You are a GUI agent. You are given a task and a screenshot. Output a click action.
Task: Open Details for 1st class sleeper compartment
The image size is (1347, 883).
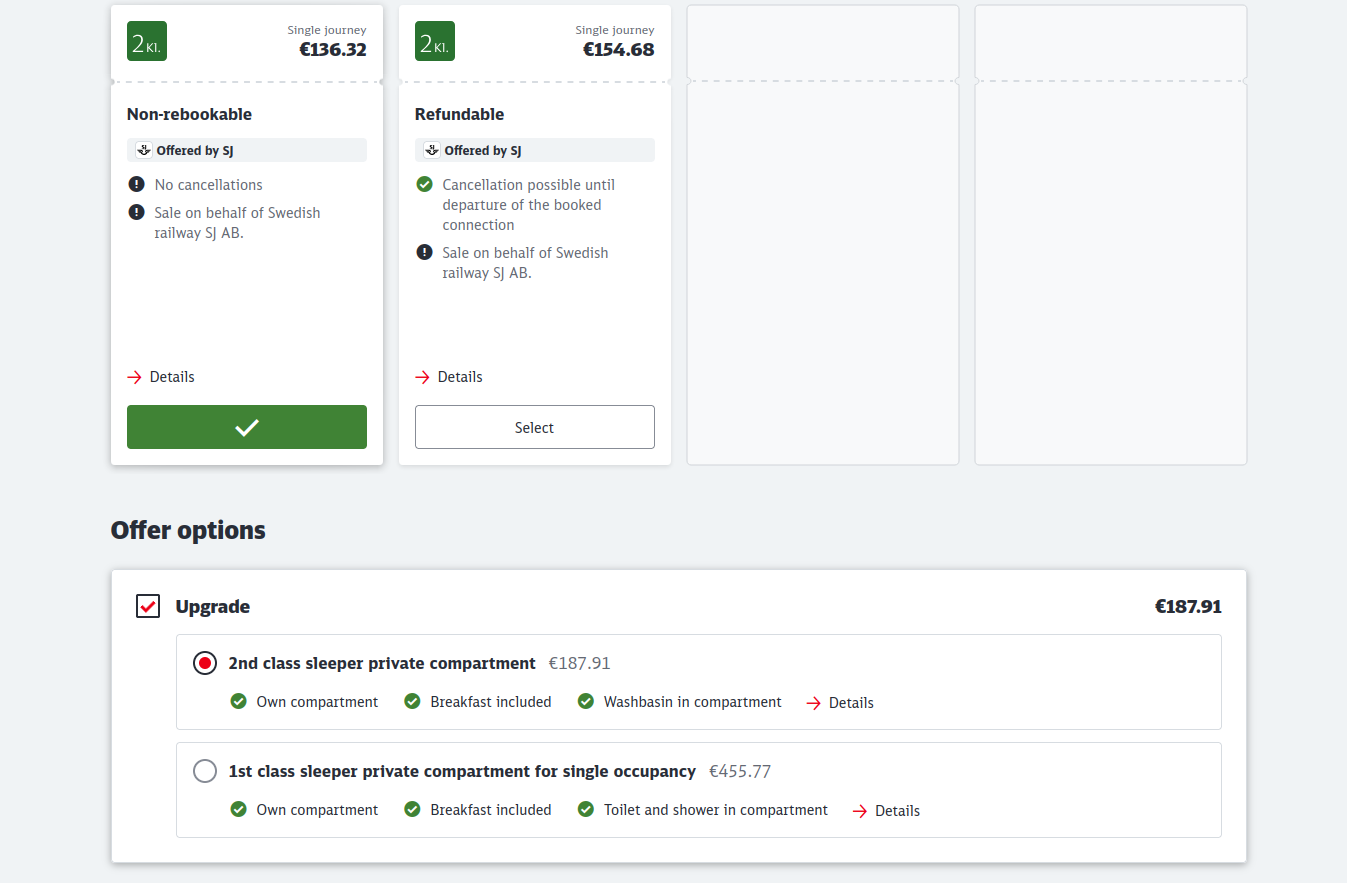point(897,811)
